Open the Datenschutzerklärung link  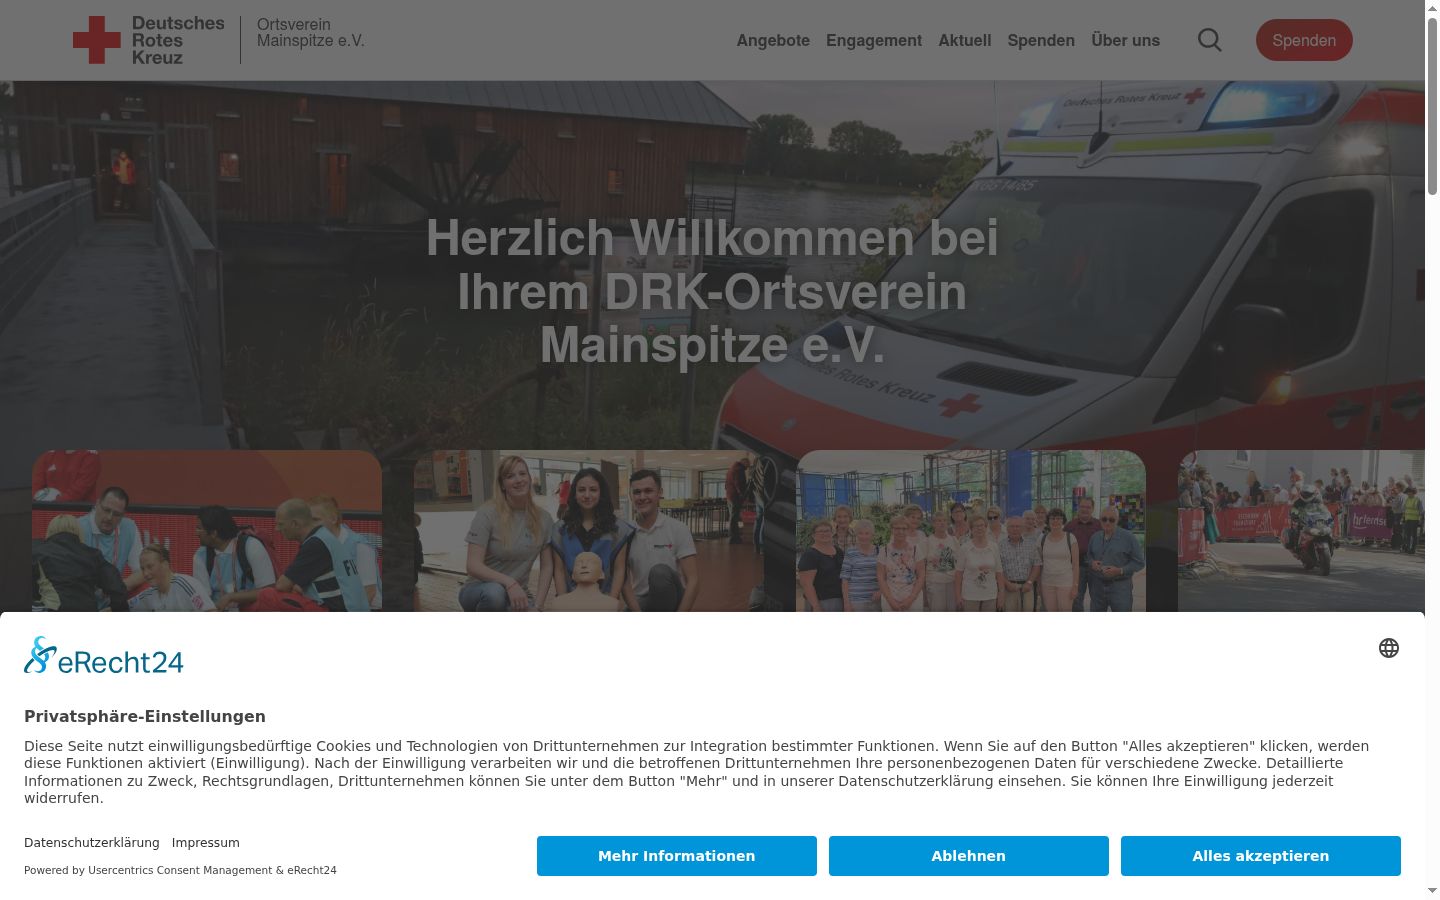[92, 843]
